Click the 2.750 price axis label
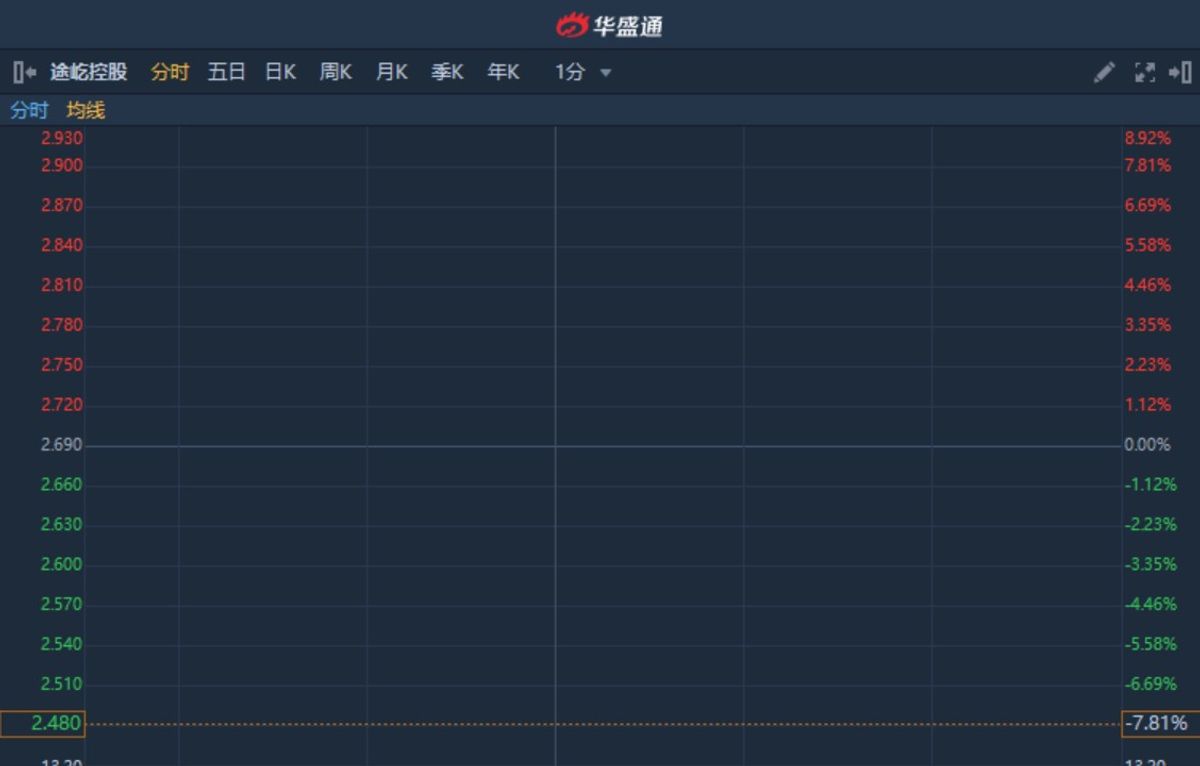 pos(62,365)
